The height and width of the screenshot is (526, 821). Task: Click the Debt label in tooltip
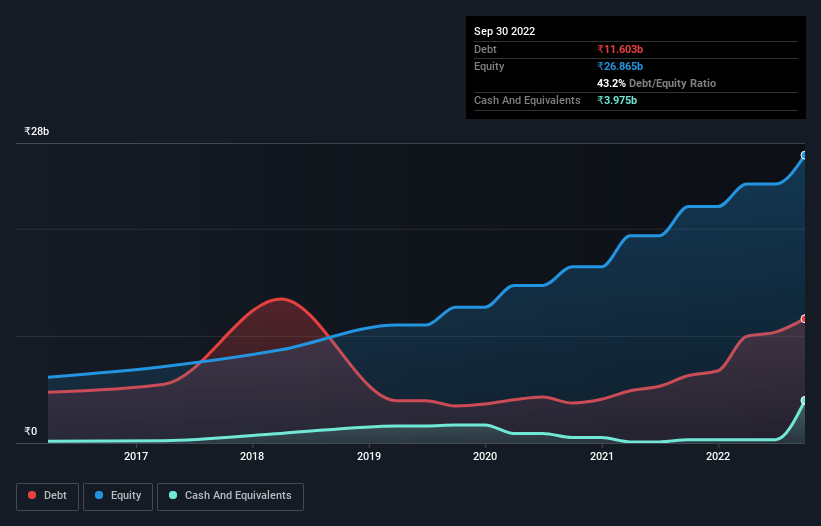[485, 49]
